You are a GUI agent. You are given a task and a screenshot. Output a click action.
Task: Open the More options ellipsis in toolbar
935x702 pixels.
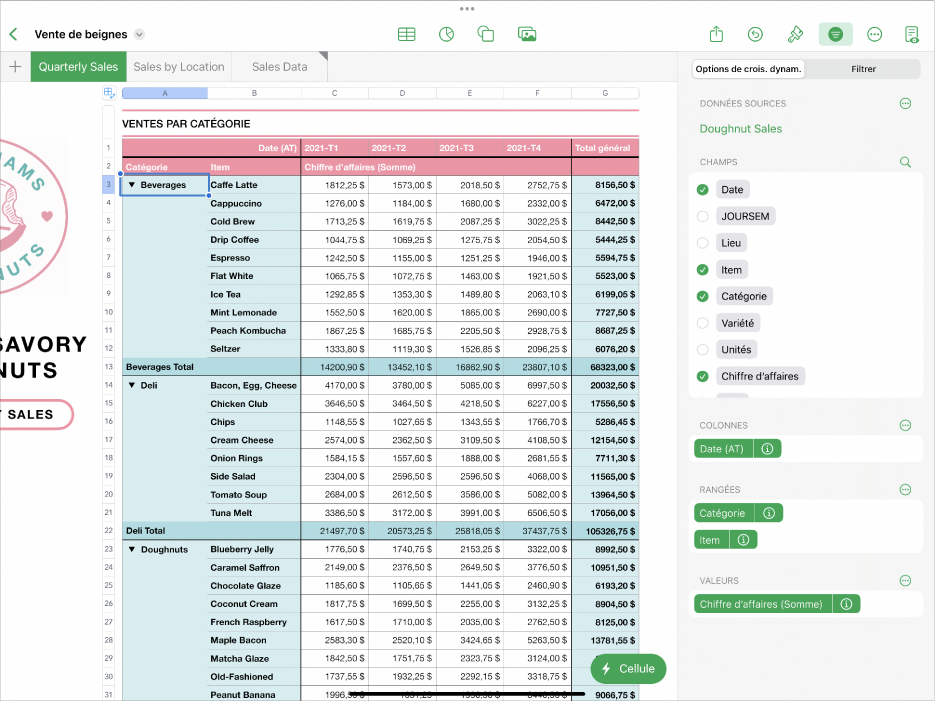click(874, 35)
